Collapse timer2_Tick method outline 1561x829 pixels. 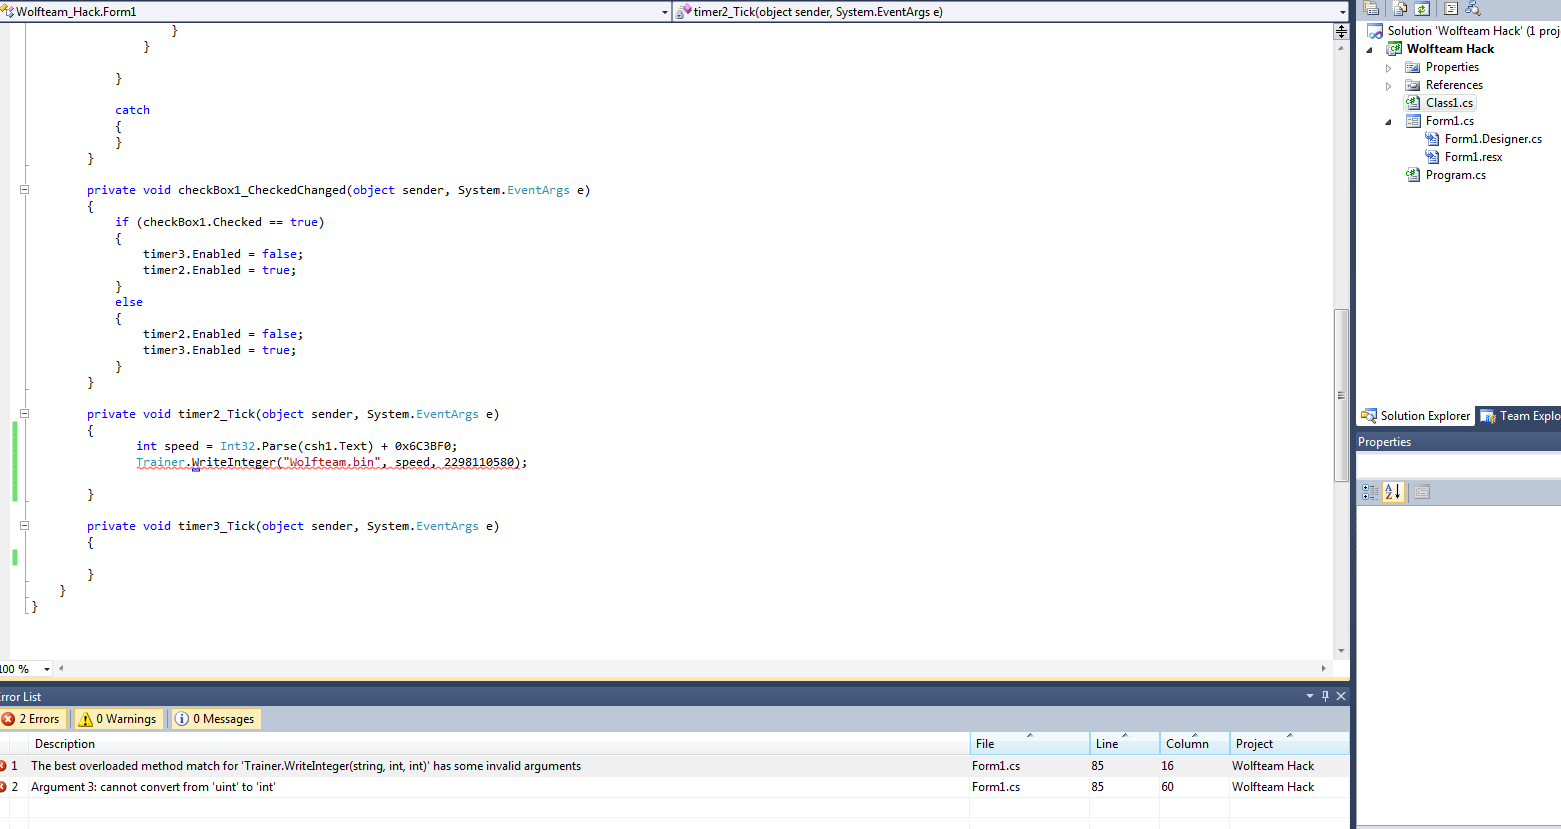pos(25,413)
